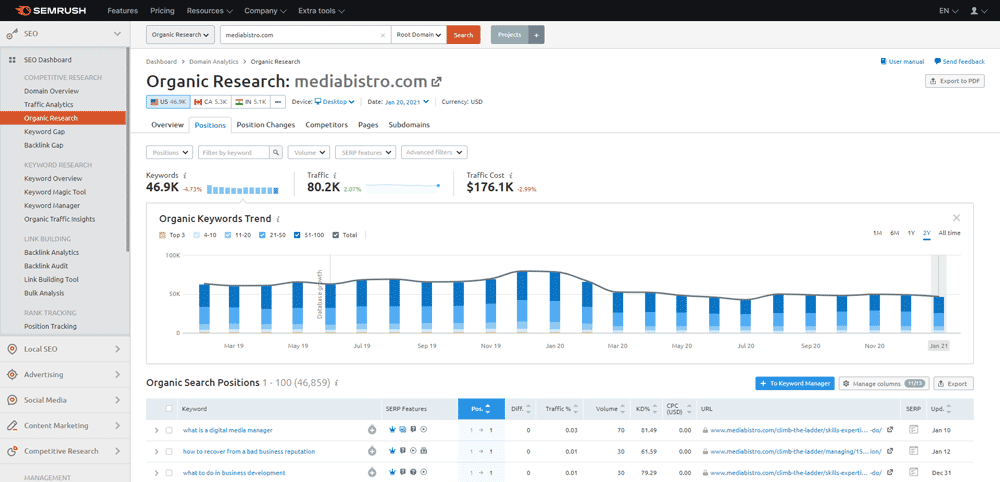Select All time chart range
Viewport: 1000px width, 482px height.
(x=949, y=233)
